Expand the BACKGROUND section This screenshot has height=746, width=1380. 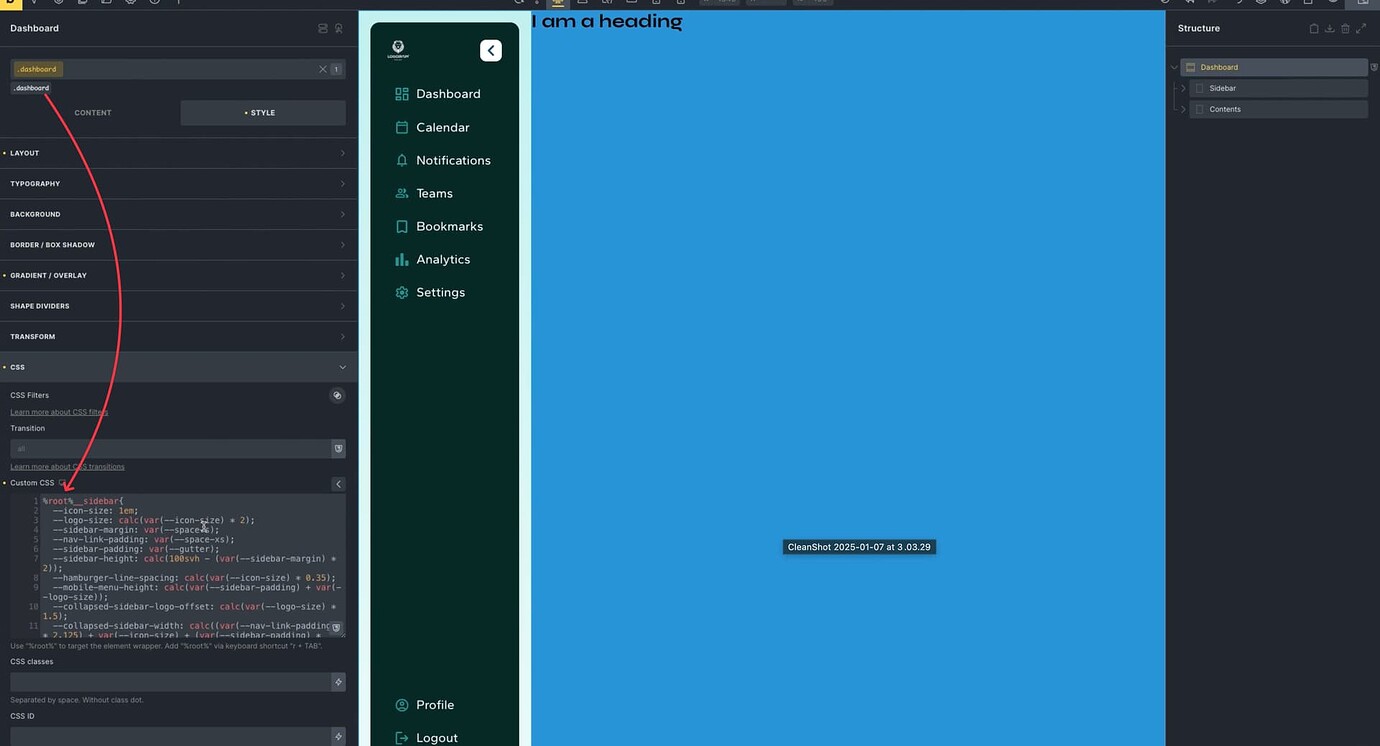178,214
